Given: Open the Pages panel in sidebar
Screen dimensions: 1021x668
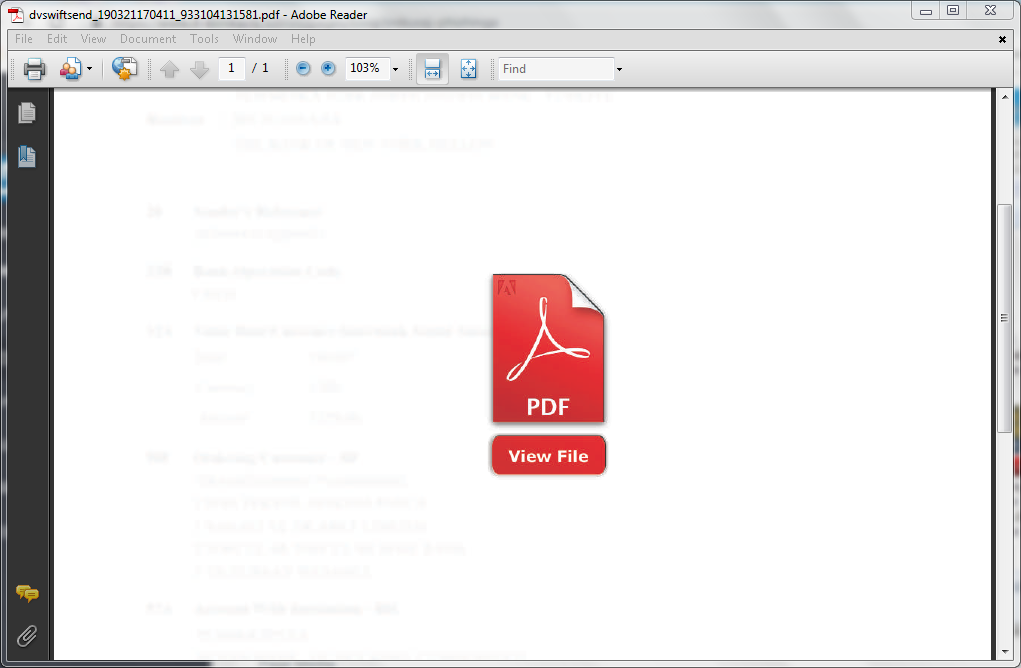Looking at the screenshot, I should (x=27, y=113).
